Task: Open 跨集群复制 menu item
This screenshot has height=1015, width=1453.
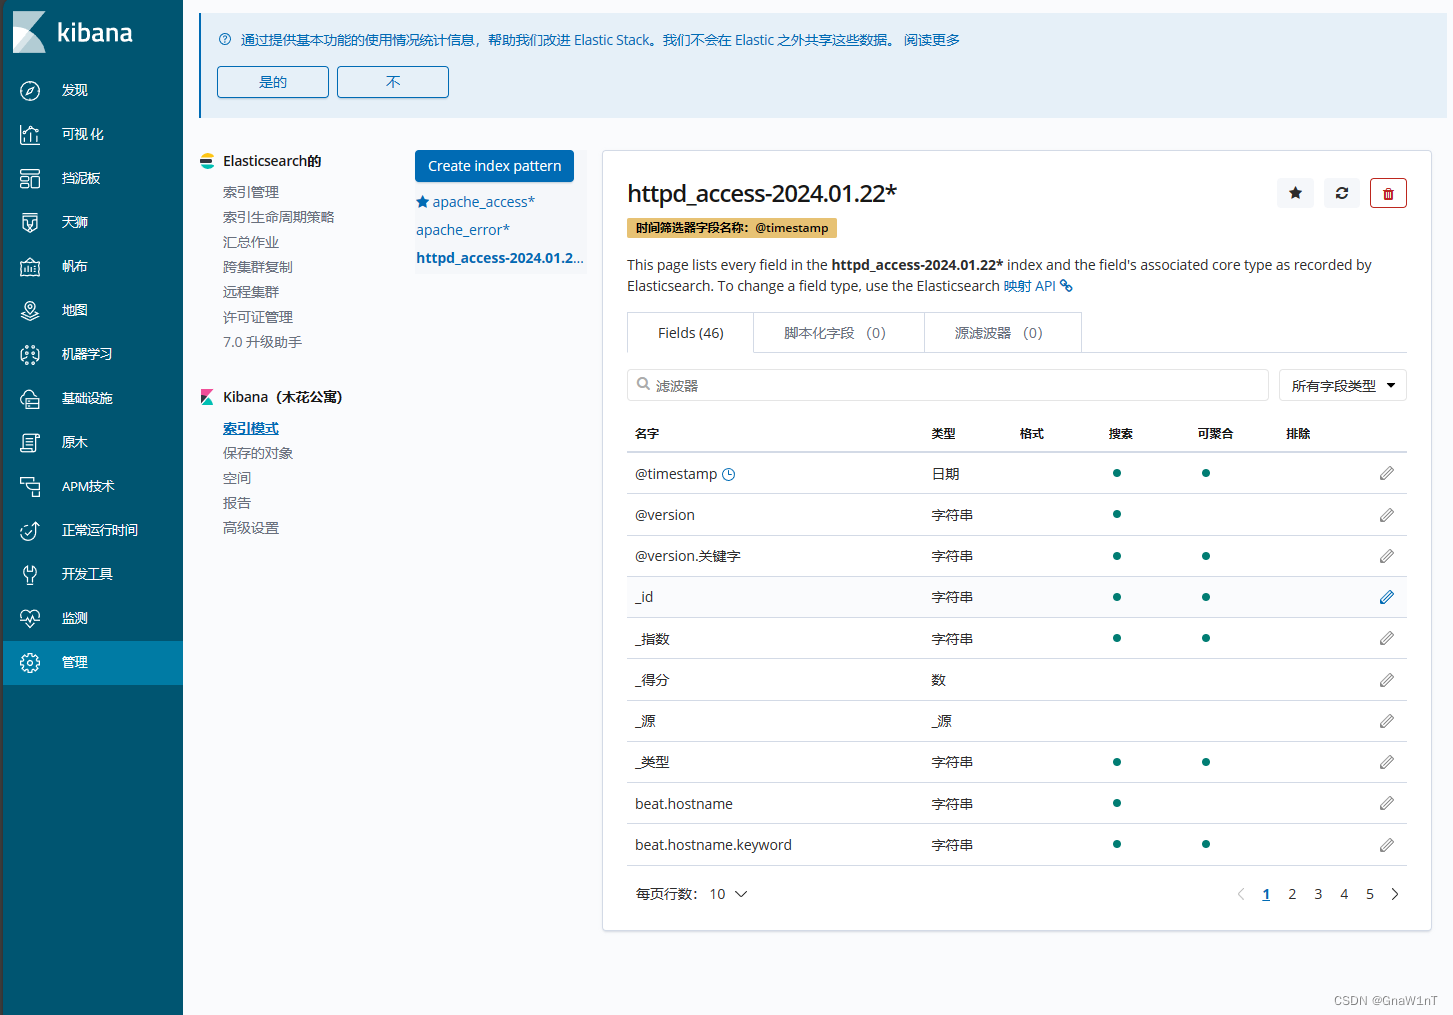Action: click(x=258, y=267)
